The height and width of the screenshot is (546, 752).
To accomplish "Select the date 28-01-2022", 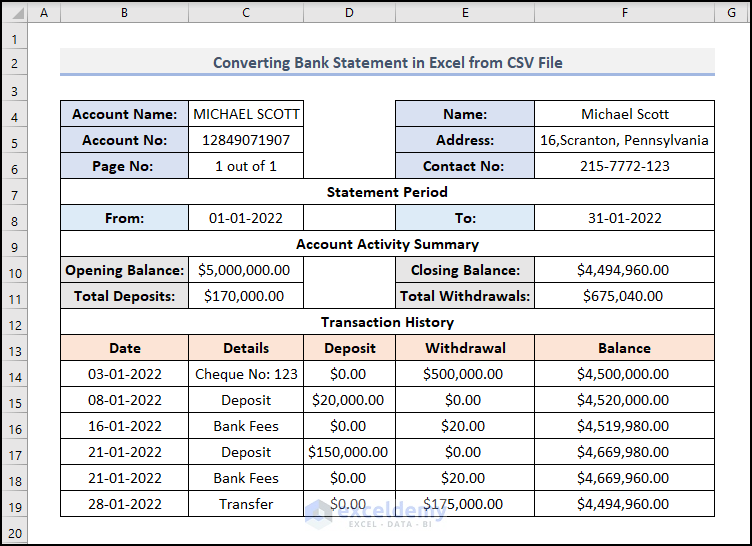I will (x=125, y=504).
